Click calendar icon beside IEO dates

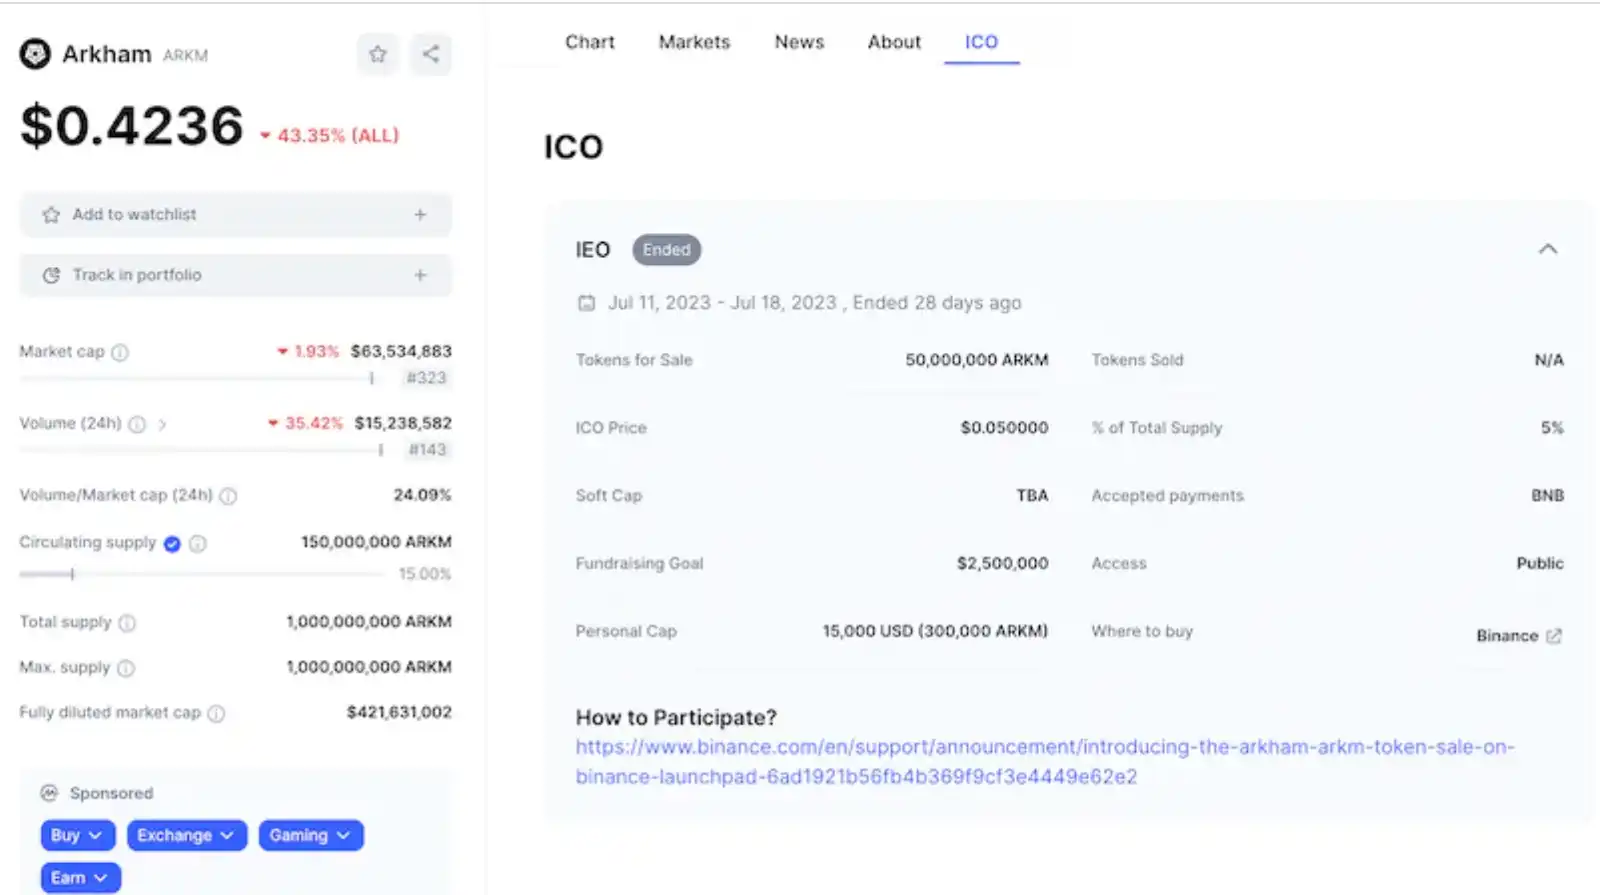click(x=587, y=303)
